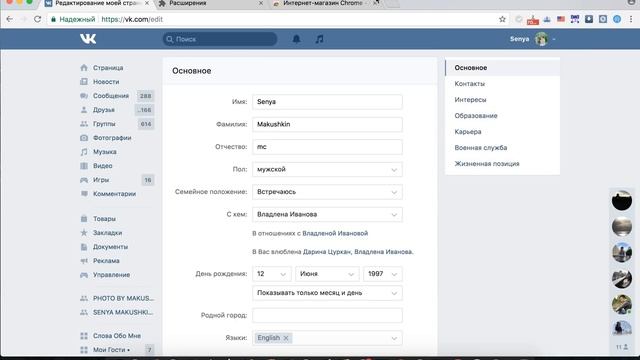Open birthday visibility dropdown

pyautogui.click(x=327, y=293)
